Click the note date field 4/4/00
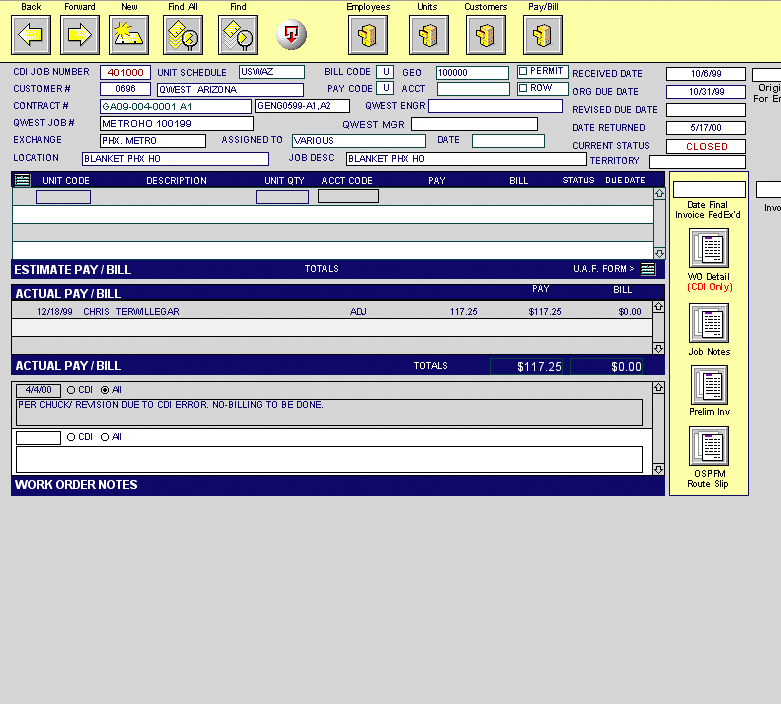The image size is (781, 704). [38, 390]
